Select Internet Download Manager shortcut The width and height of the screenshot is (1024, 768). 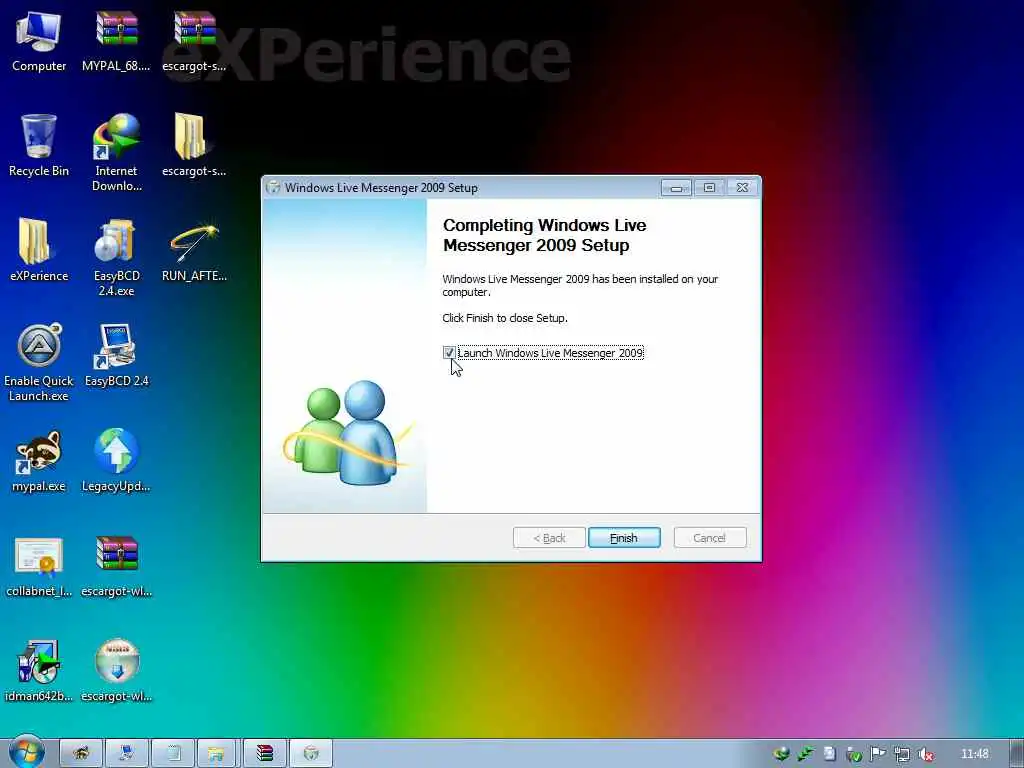[116, 152]
